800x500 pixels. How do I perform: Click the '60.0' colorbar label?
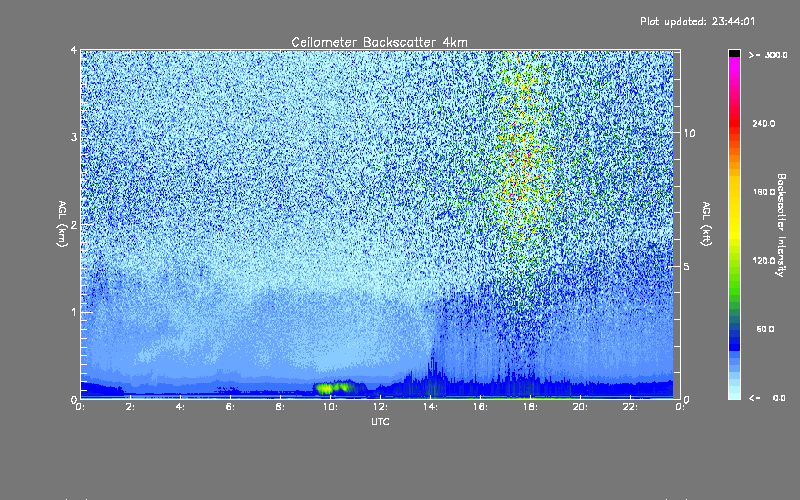point(765,329)
